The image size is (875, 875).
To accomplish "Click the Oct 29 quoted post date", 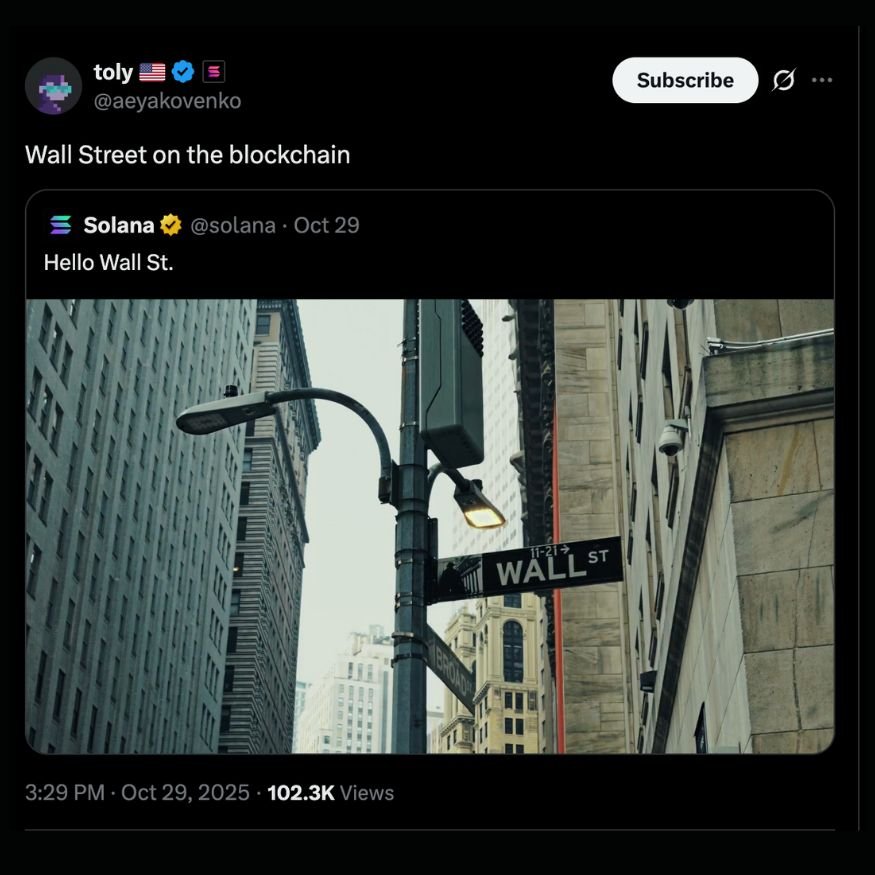I will 326,225.
